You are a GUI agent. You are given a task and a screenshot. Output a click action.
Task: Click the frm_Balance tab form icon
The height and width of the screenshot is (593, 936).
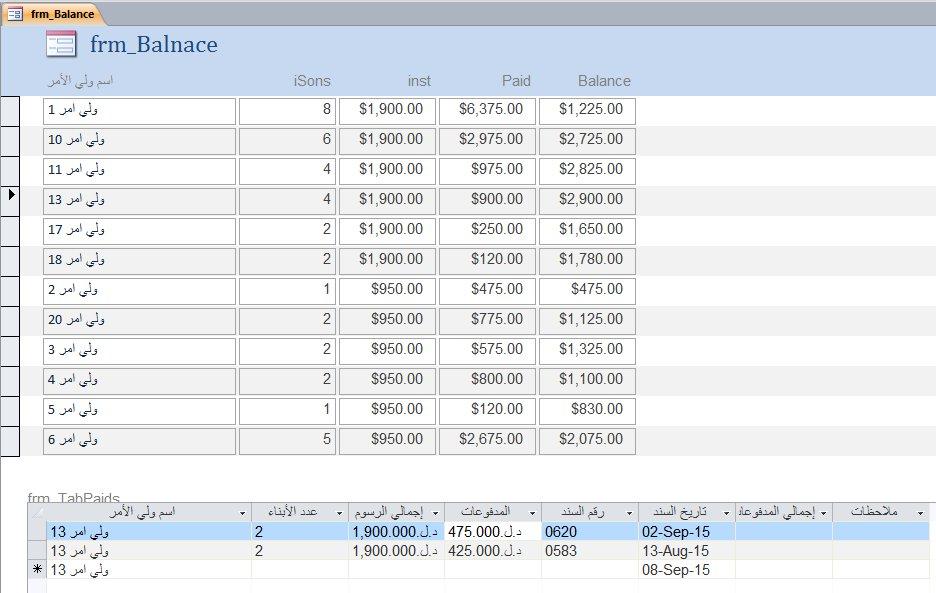(15, 13)
